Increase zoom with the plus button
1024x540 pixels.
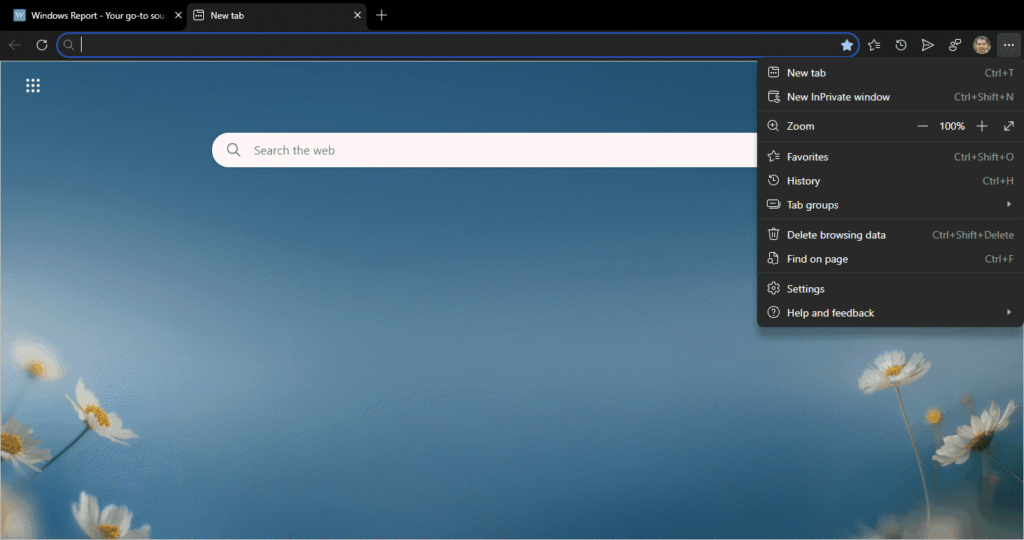pos(982,126)
